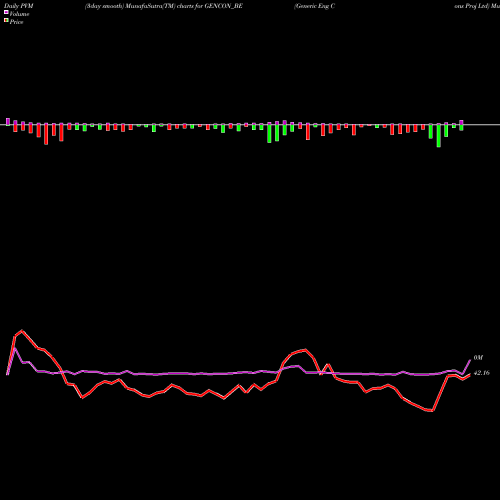Image resolution: width=500 pixels, height=500 pixels.
Task: Click the green-red Price legend swatch
Action: [6, 21]
